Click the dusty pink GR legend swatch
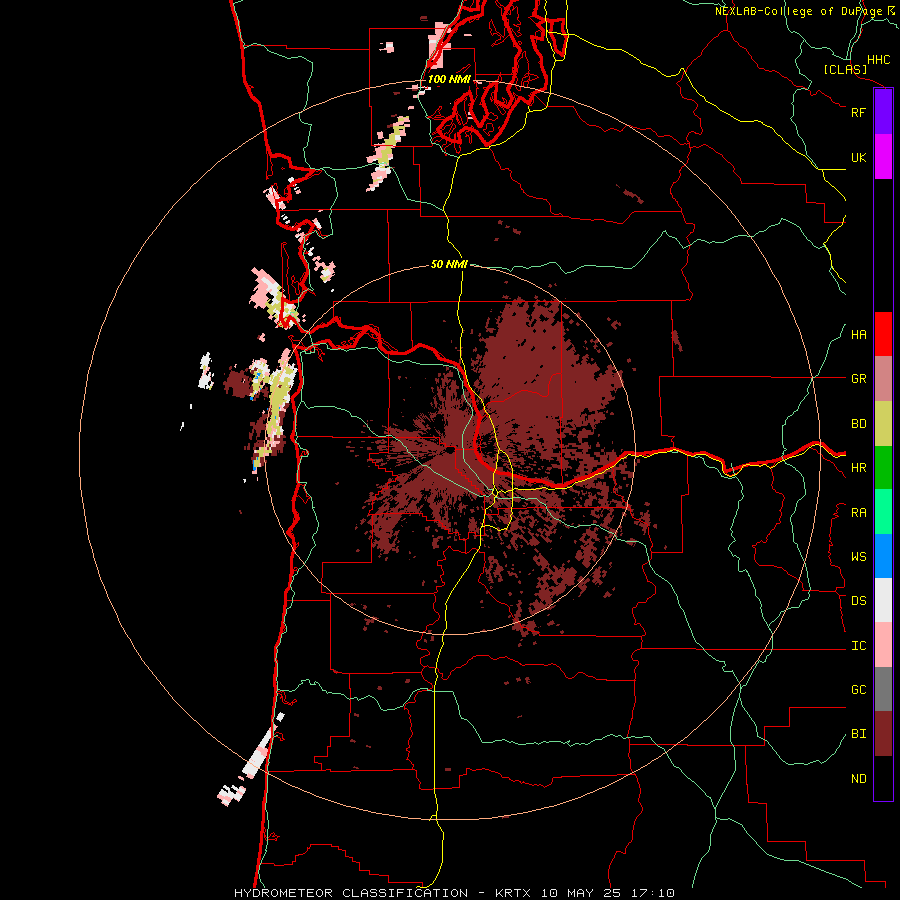 point(883,379)
